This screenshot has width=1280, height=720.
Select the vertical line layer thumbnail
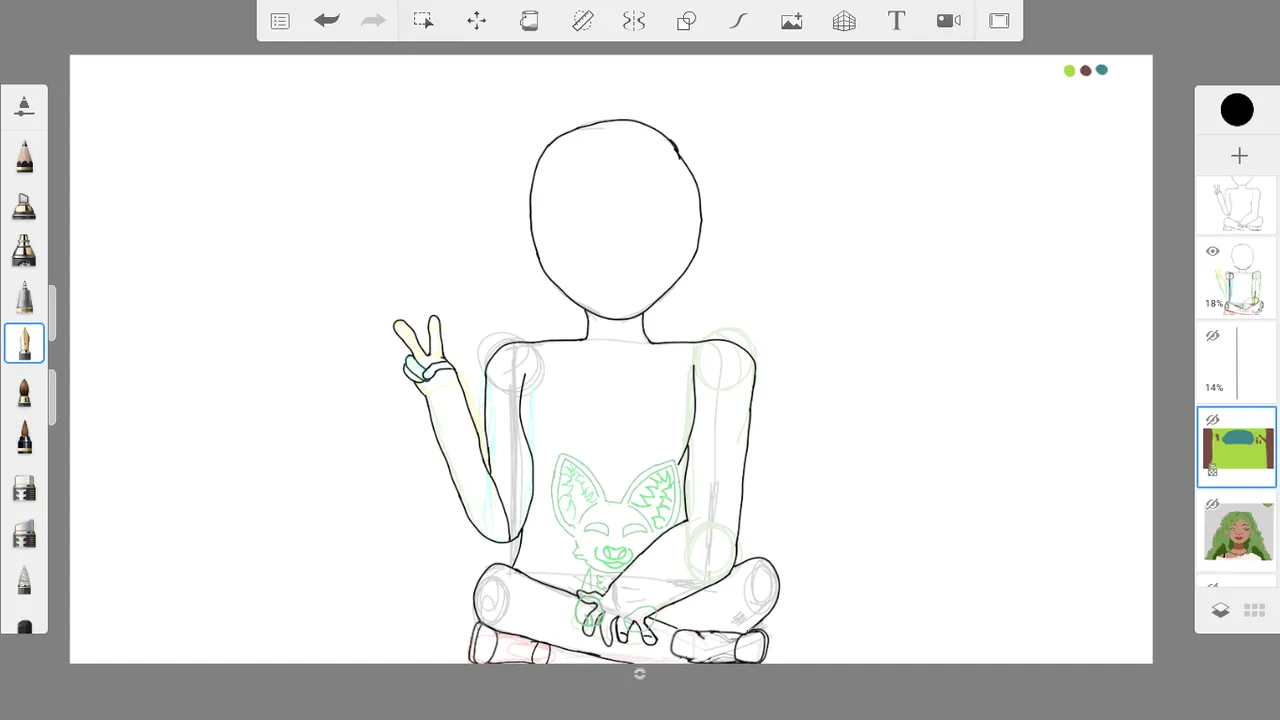click(x=1237, y=362)
